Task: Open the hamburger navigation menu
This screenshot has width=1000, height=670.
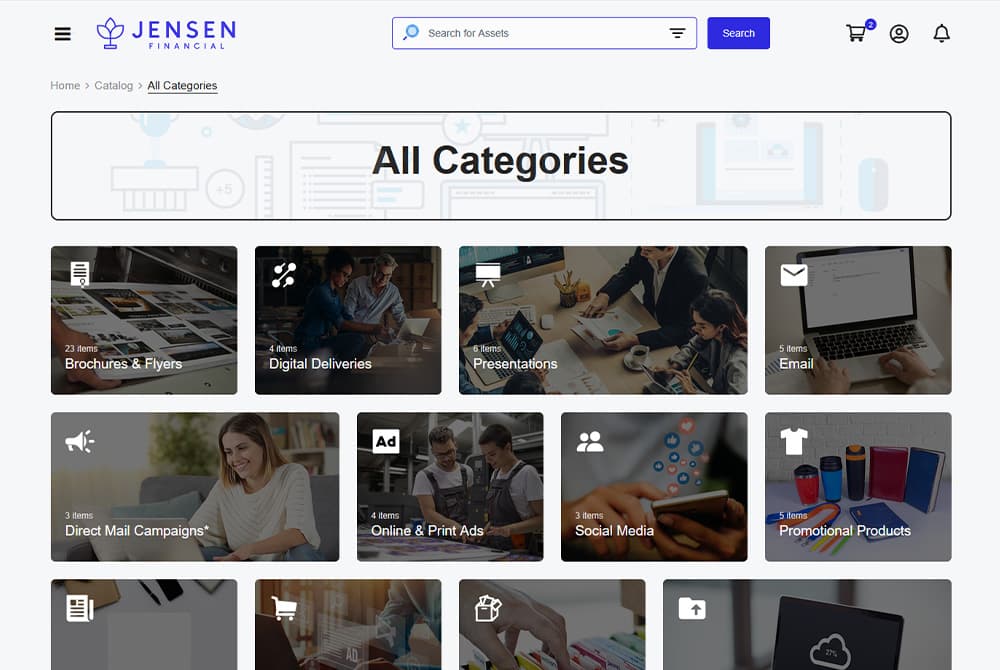Action: pos(62,34)
